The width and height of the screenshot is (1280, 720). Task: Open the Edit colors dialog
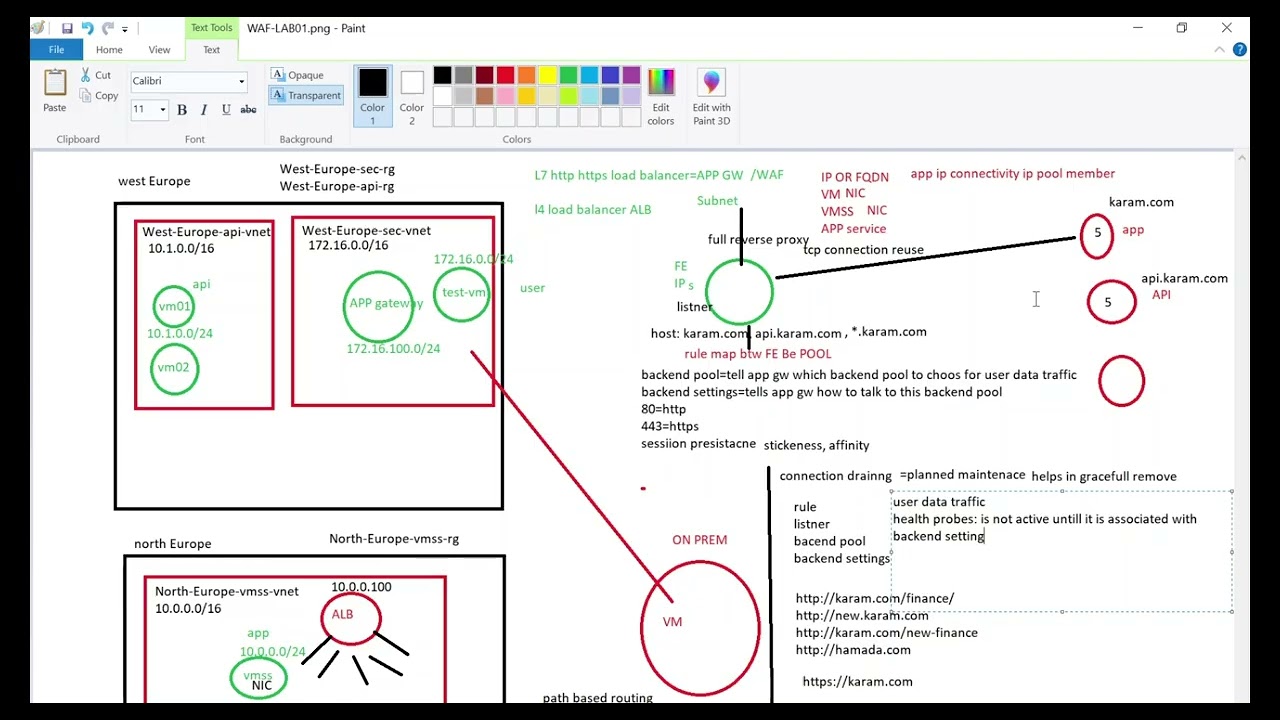coord(660,96)
